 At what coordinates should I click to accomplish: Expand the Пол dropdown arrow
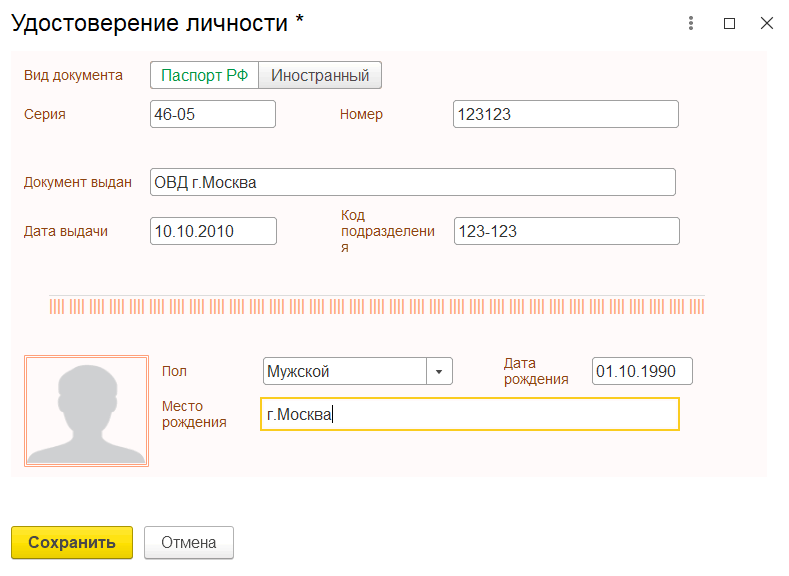pos(440,372)
